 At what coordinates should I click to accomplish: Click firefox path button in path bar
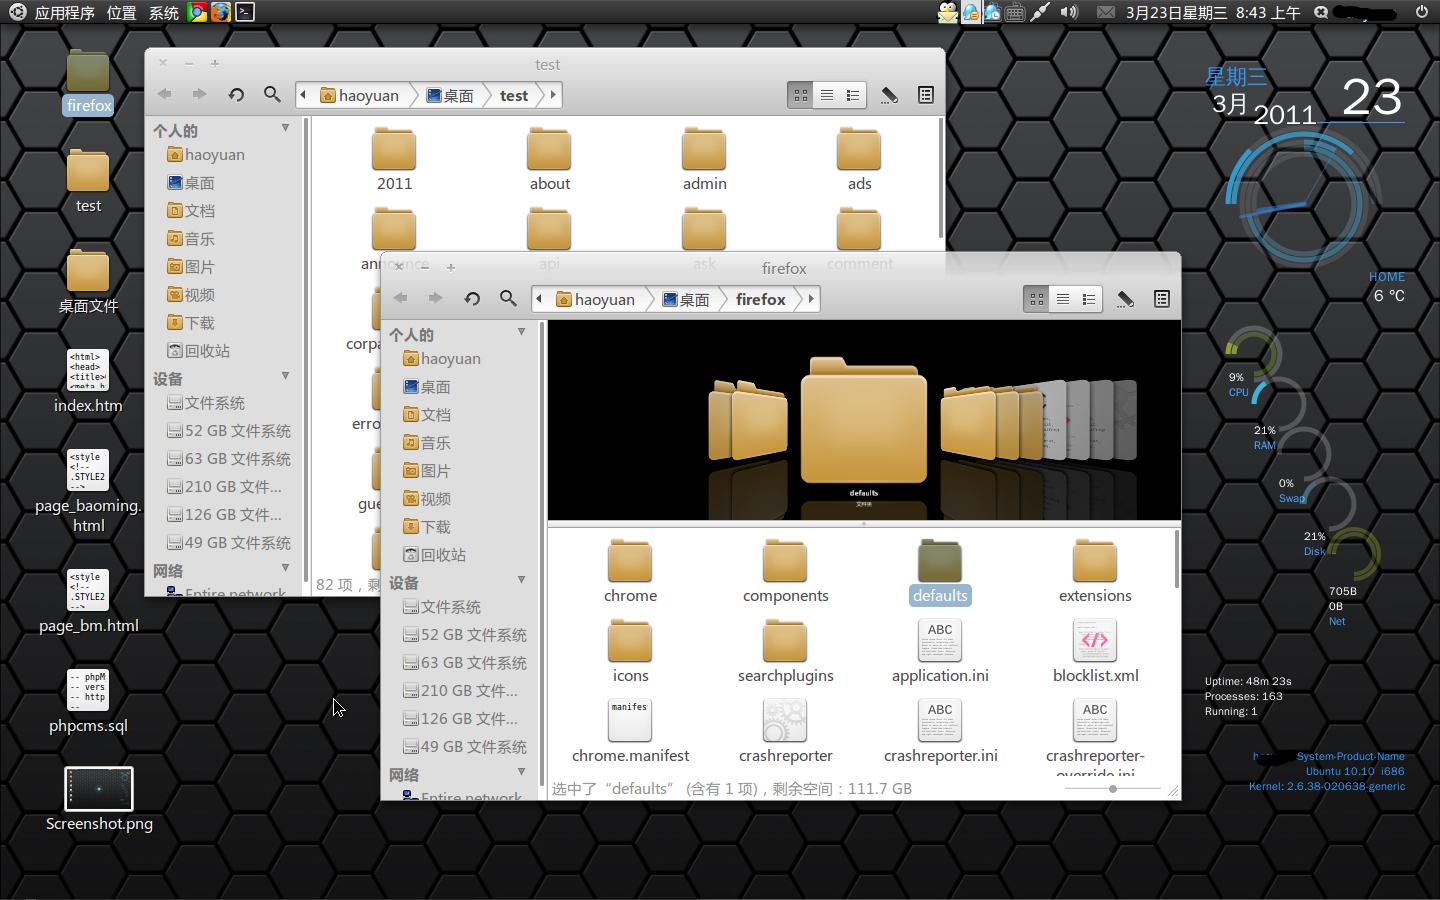click(x=761, y=299)
